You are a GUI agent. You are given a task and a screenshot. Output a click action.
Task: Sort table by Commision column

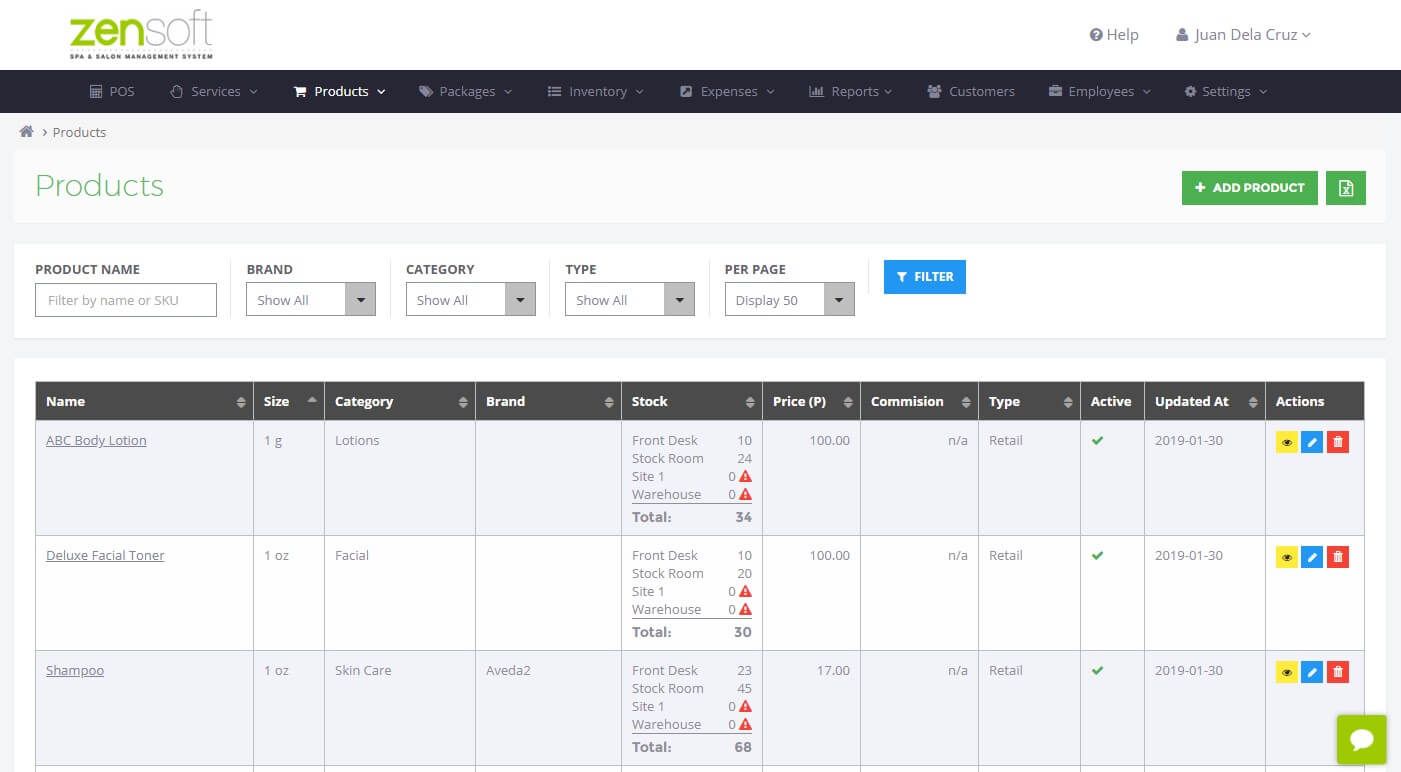click(x=919, y=401)
